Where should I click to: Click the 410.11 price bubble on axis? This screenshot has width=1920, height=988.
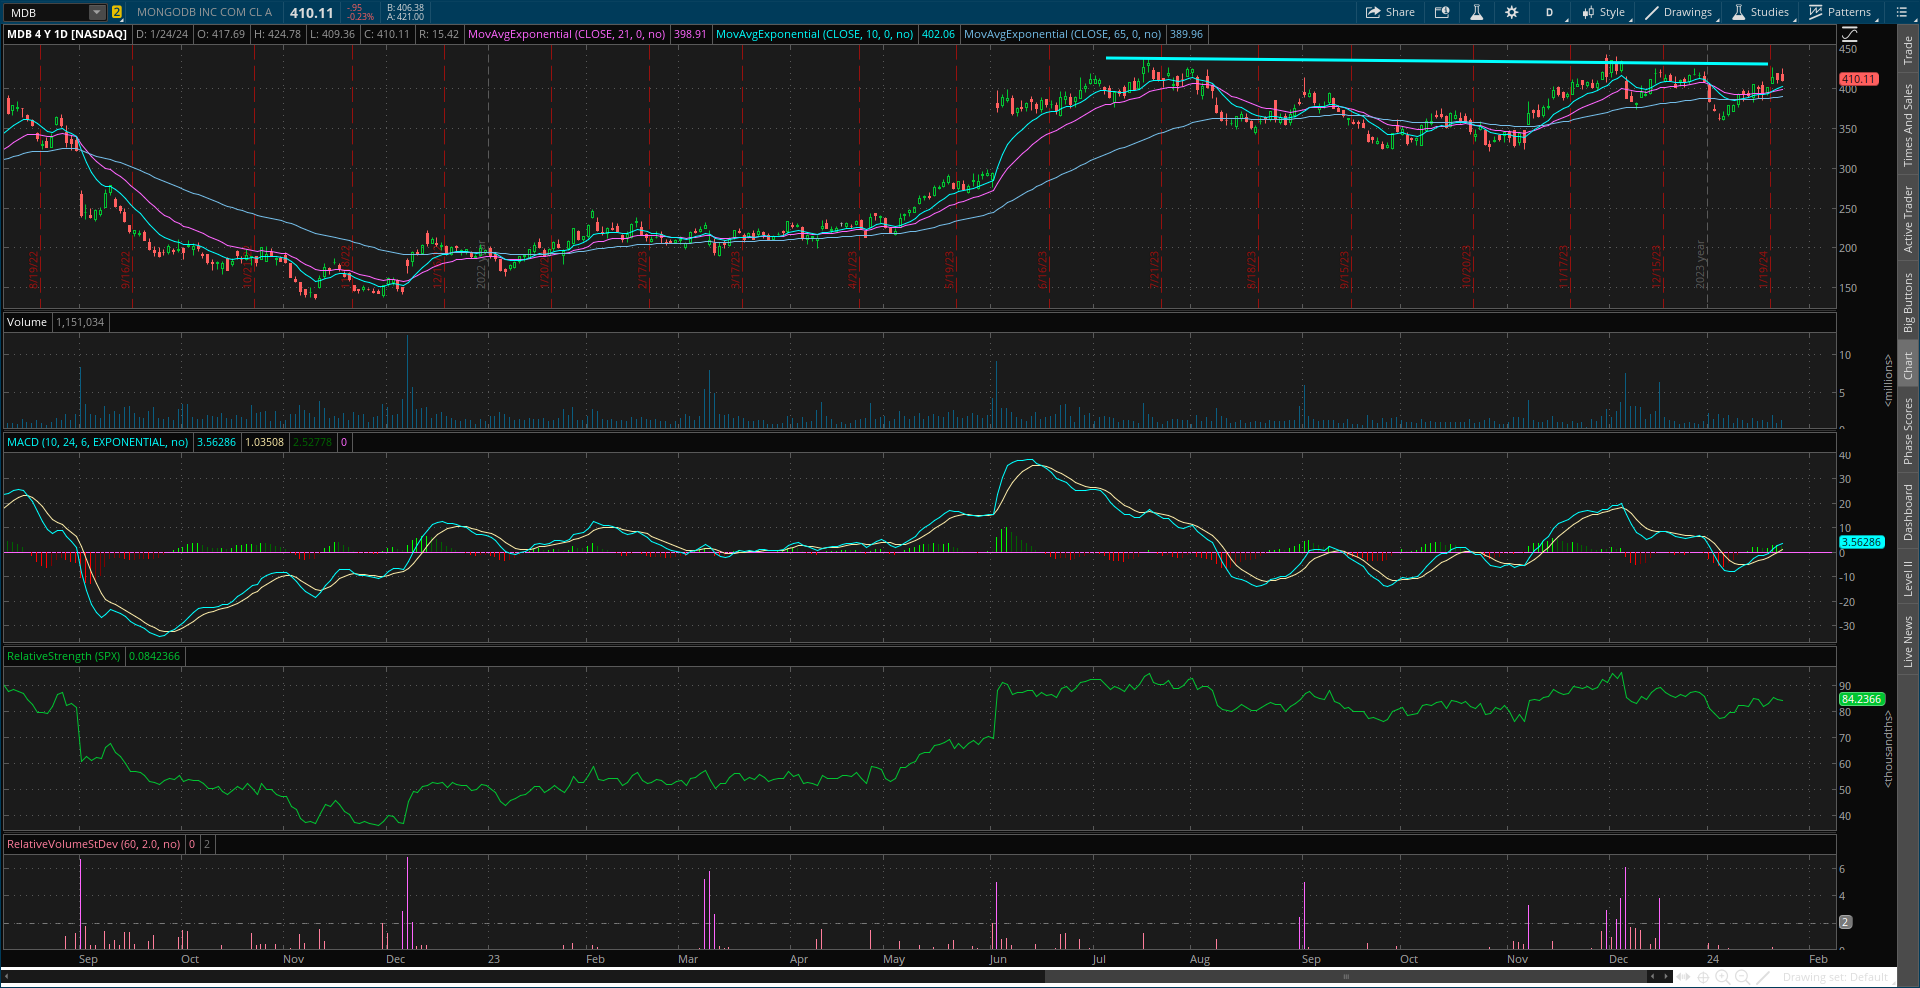(1859, 79)
